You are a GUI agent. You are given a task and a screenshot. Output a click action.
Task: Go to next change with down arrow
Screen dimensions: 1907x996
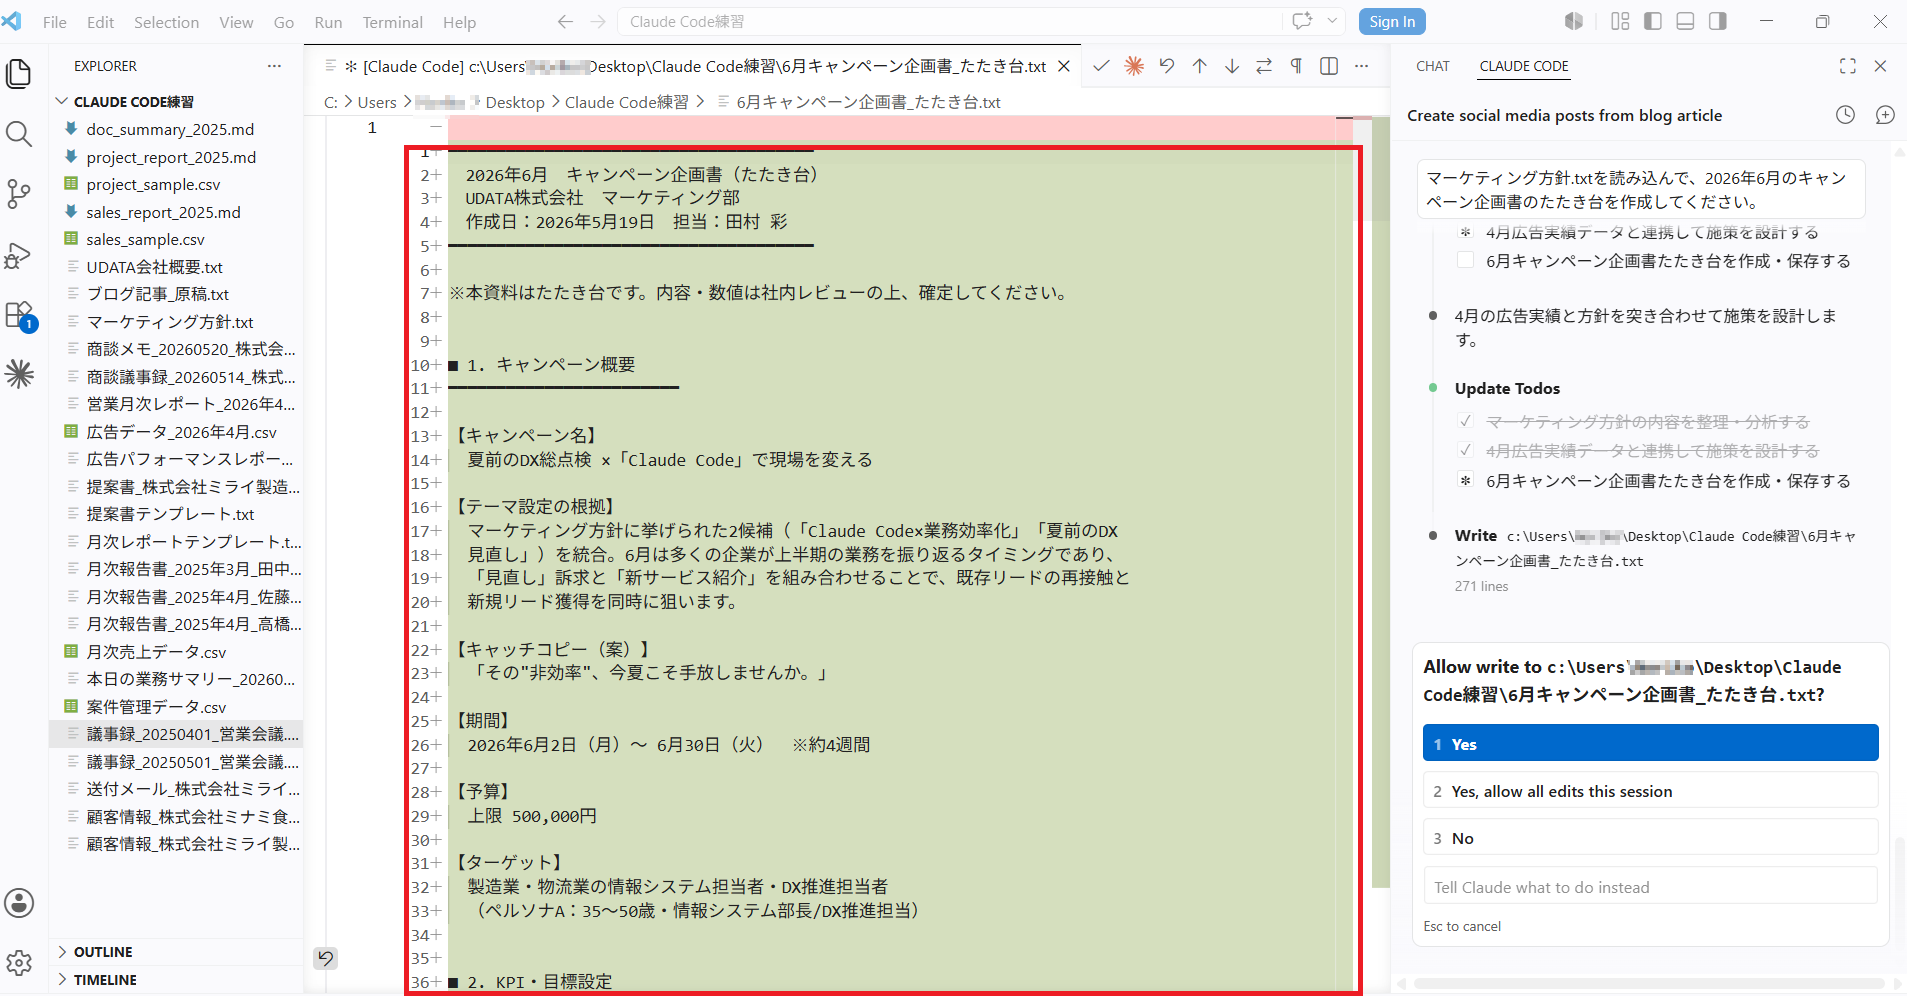(1232, 66)
